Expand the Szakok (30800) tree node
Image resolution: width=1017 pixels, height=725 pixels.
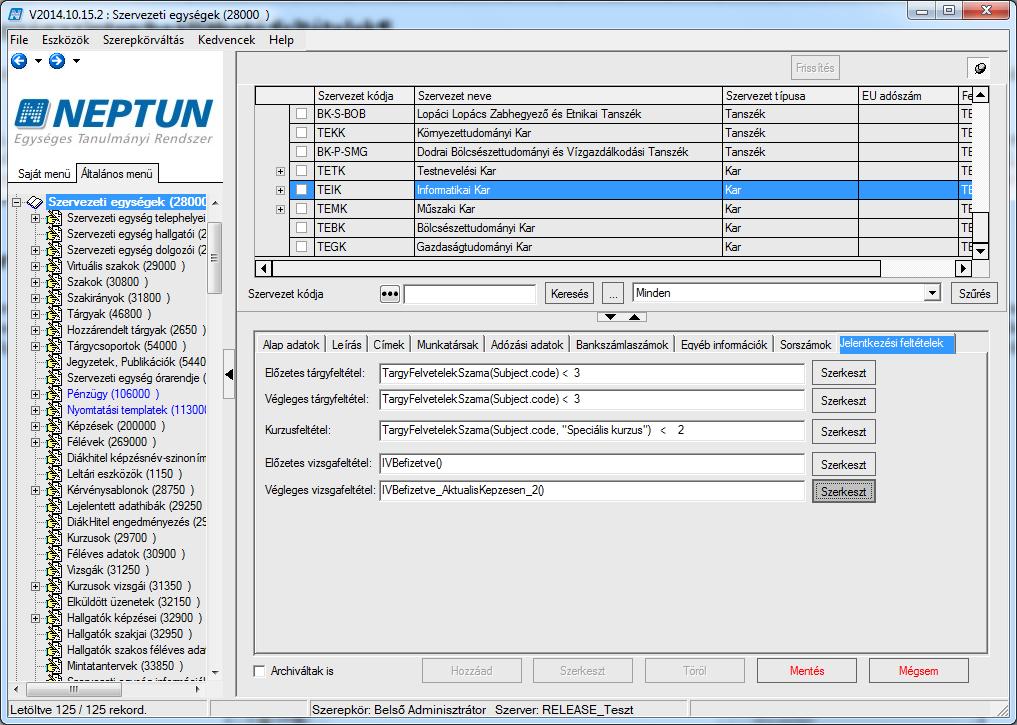click(36, 282)
